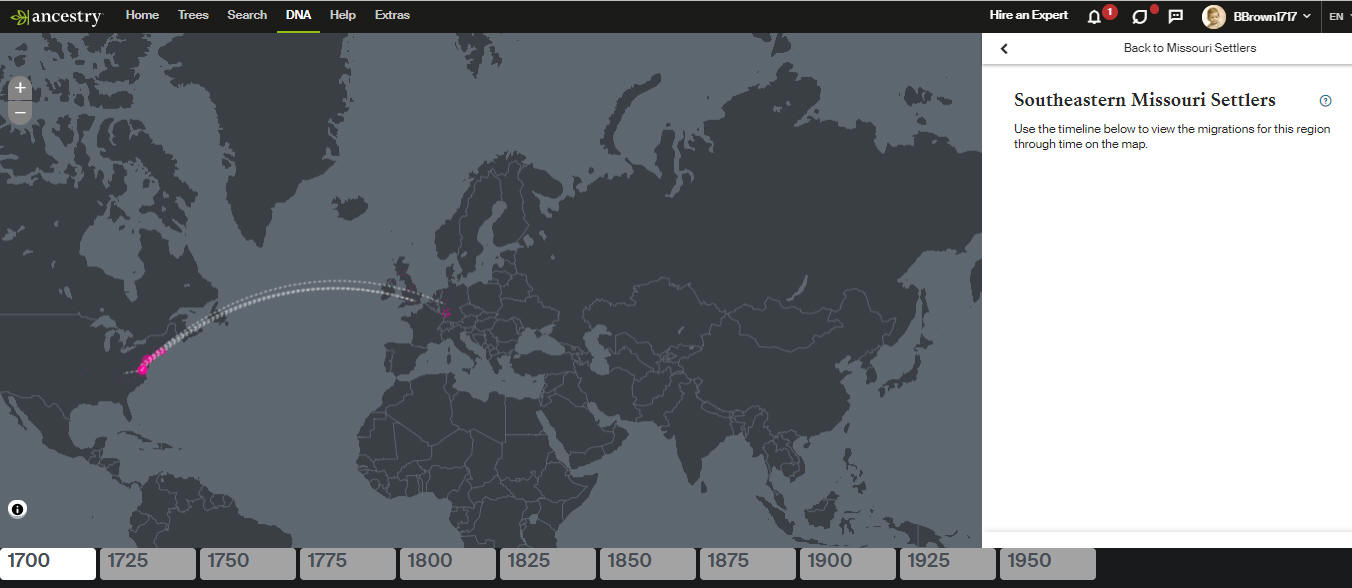
Task: Open the Search menu
Action: pos(247,15)
